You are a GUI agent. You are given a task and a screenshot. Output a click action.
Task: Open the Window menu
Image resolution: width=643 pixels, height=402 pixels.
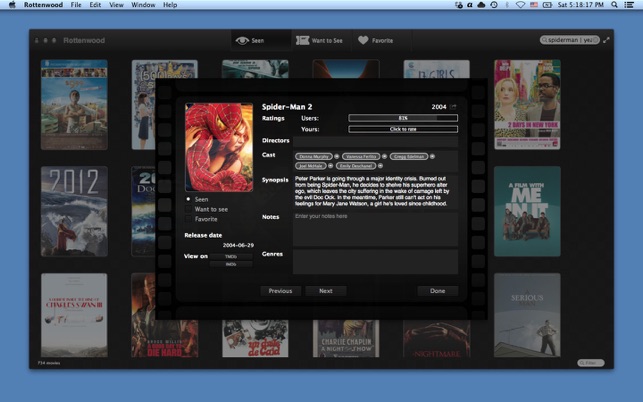143,5
